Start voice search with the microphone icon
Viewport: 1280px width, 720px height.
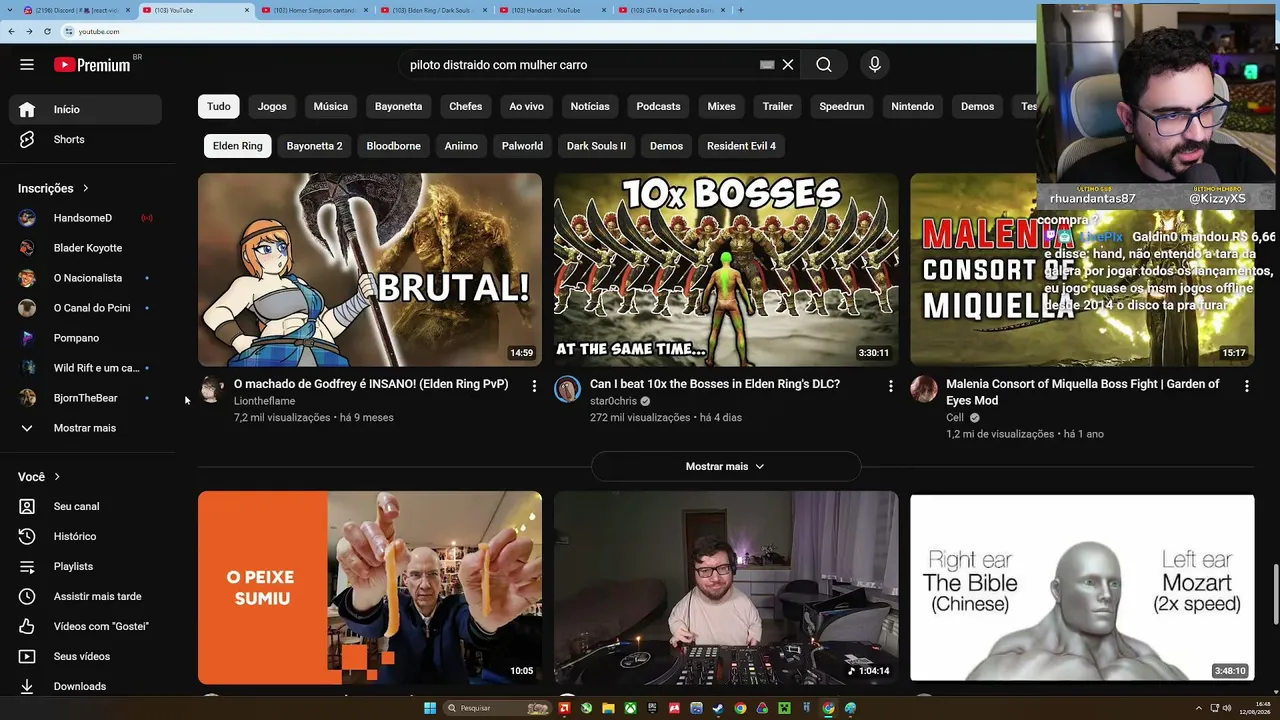tap(875, 65)
